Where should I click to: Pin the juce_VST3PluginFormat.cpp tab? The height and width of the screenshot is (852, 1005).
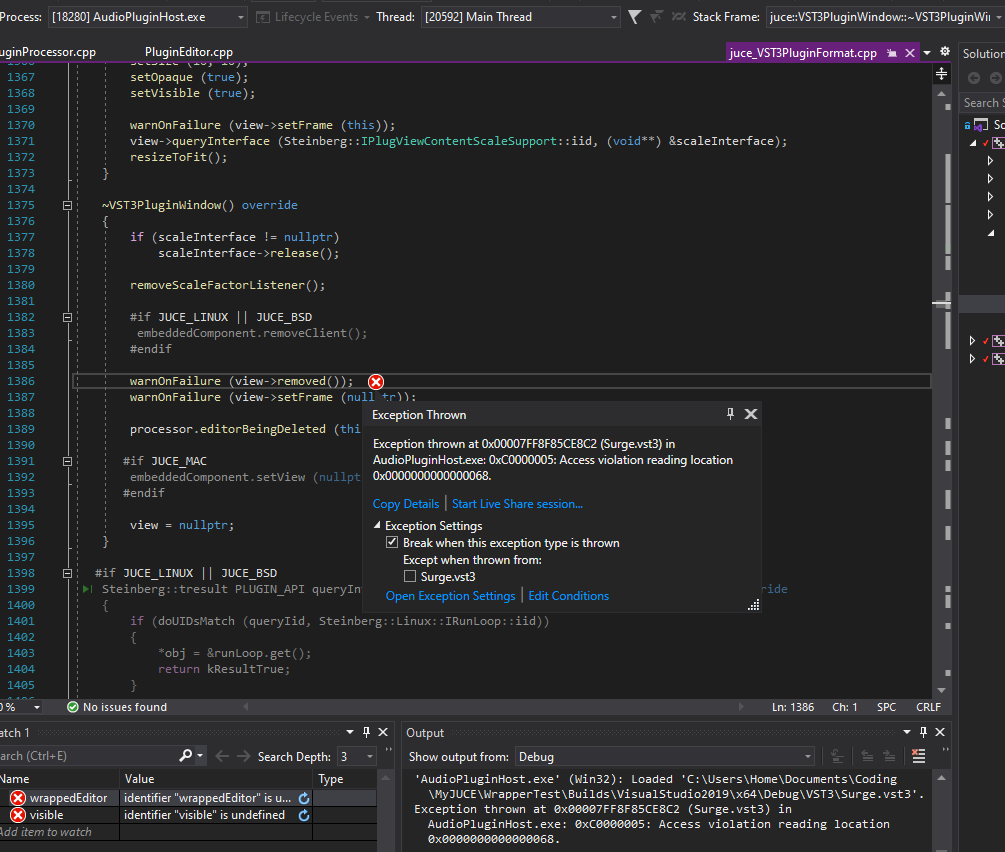(x=890, y=54)
